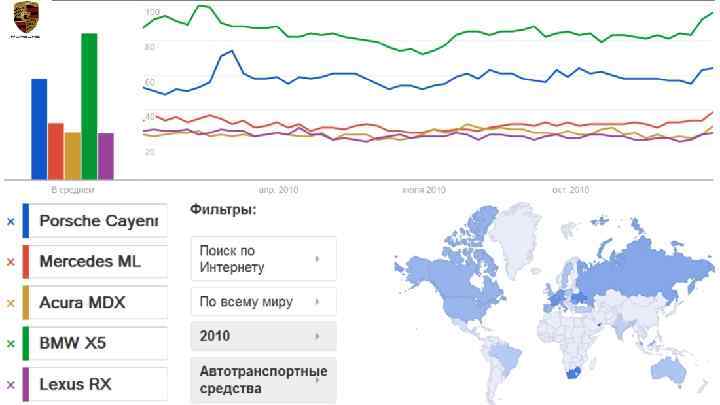Image resolution: width=720 pixels, height=405 pixels.
Task: Remove Lexus RX term with purple X
Action: point(11,384)
